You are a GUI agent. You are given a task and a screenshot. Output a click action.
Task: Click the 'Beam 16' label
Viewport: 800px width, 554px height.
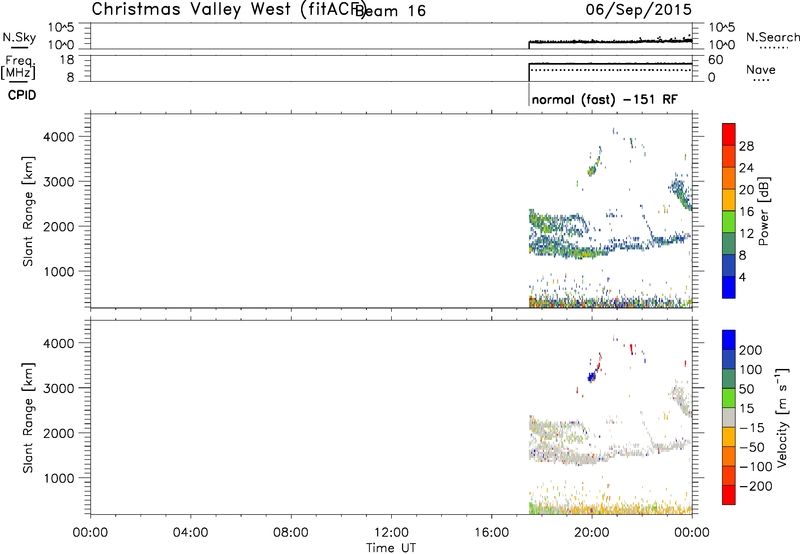point(390,11)
